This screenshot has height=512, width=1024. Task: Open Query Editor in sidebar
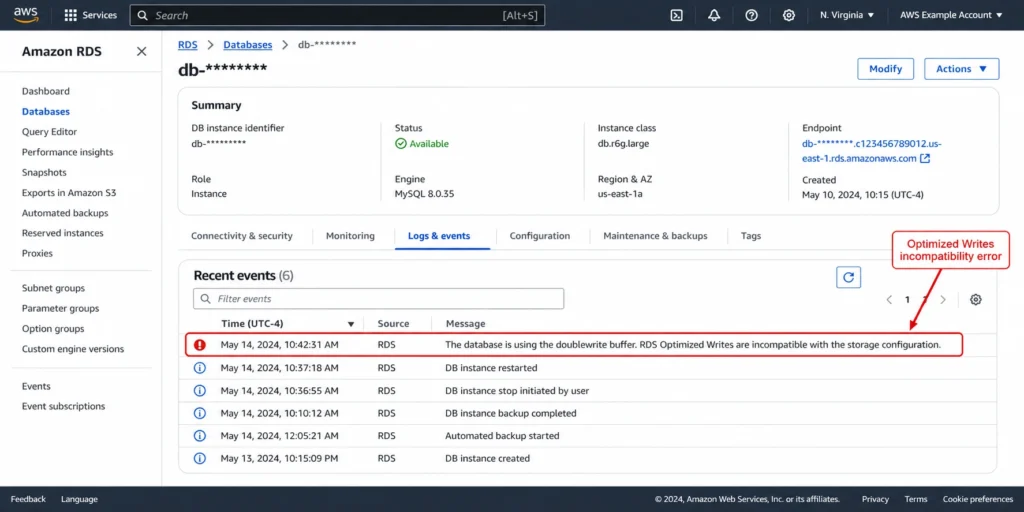click(x=49, y=132)
